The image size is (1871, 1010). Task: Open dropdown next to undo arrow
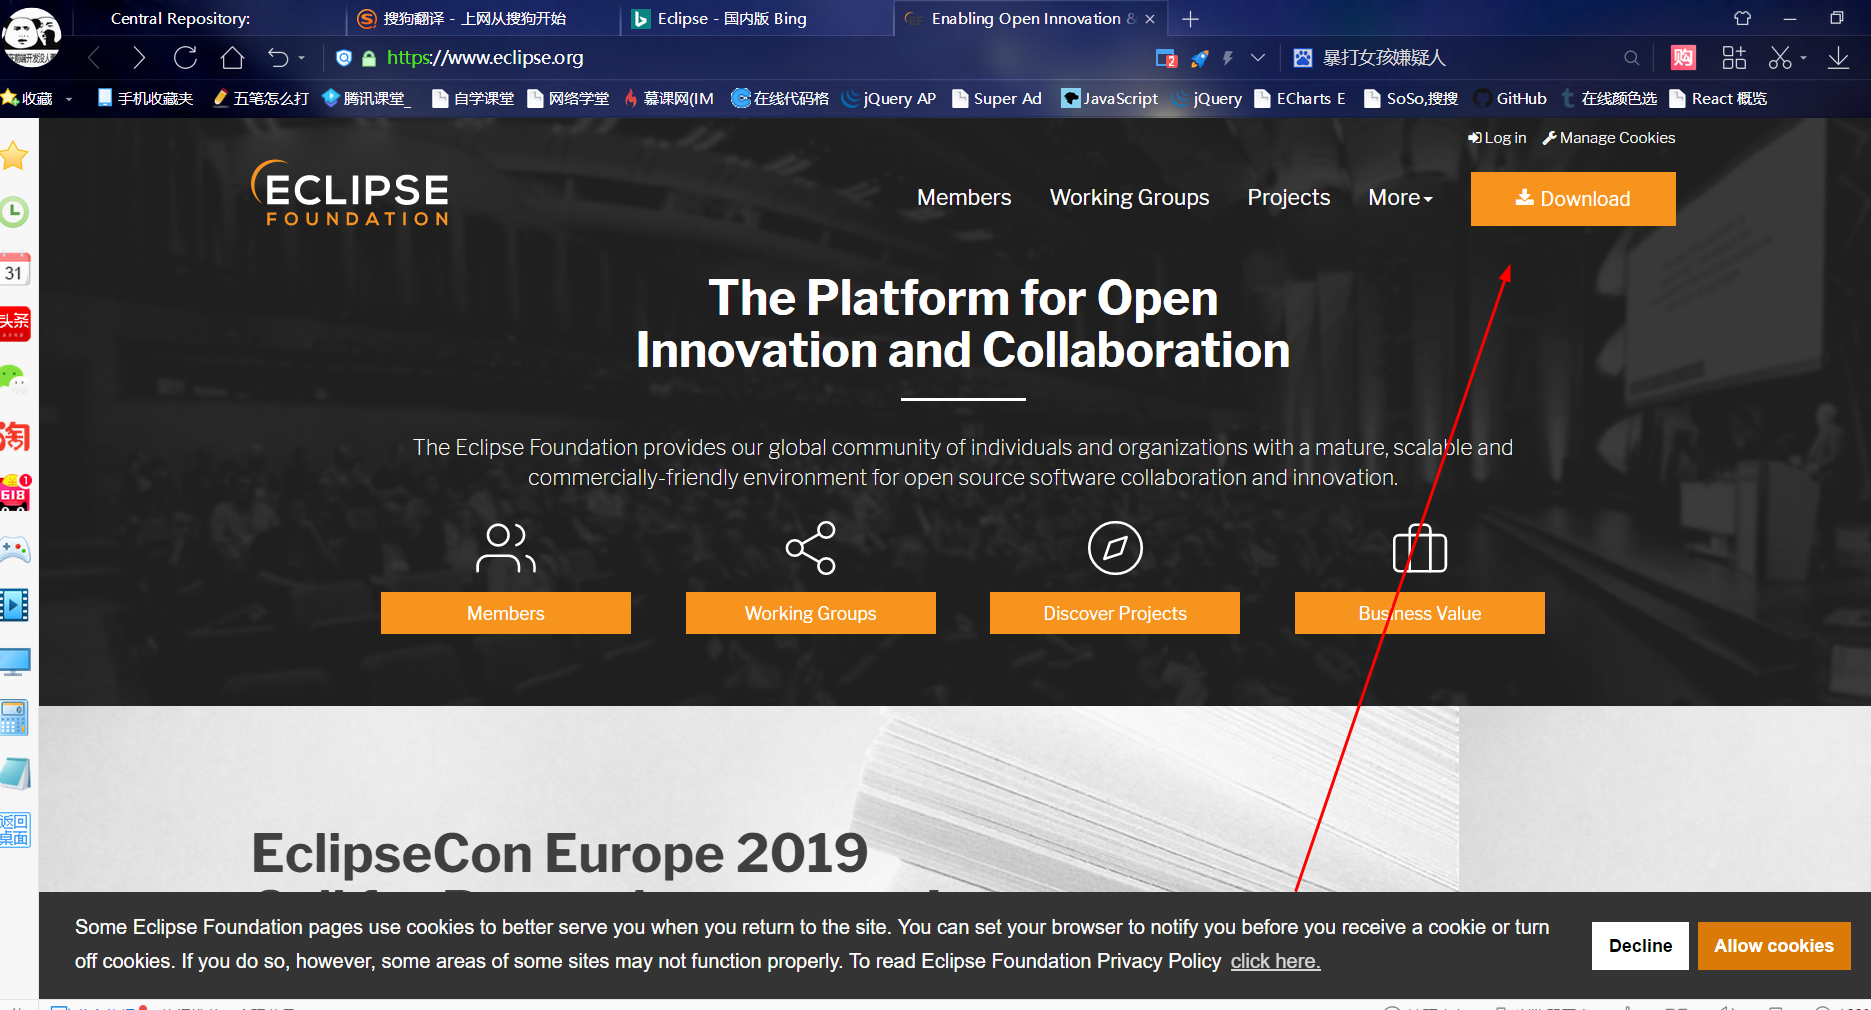[x=301, y=58]
